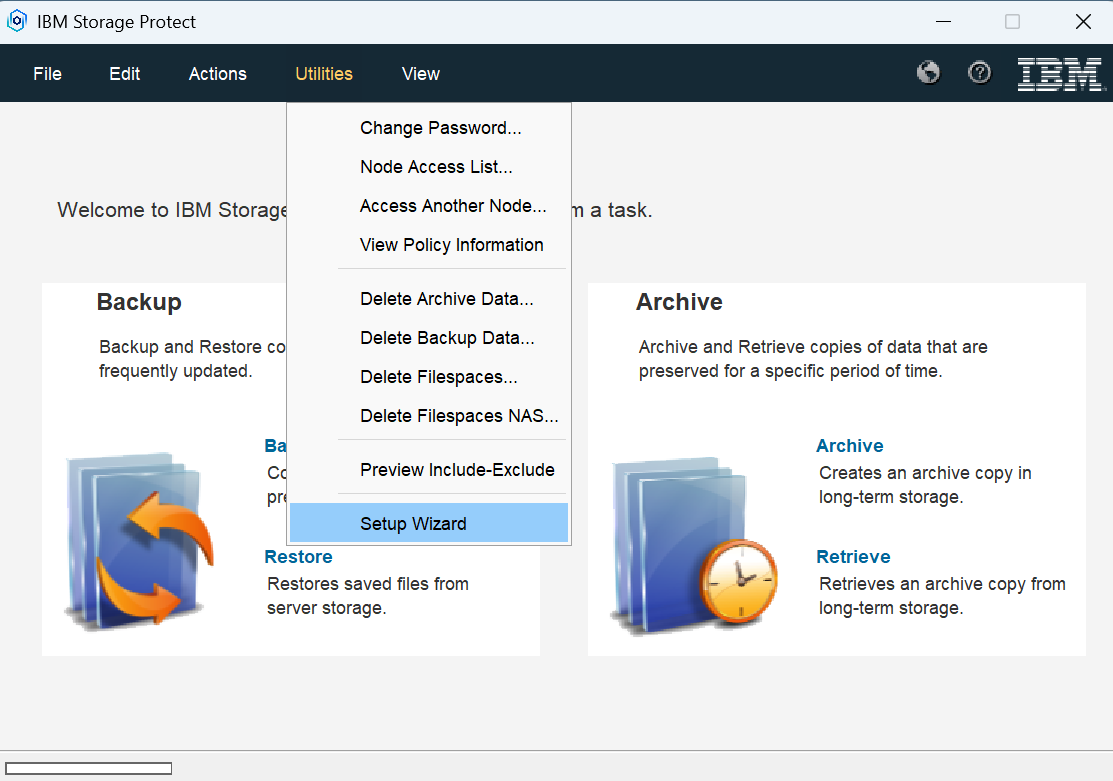Collapse the open Utilities menu

point(324,74)
